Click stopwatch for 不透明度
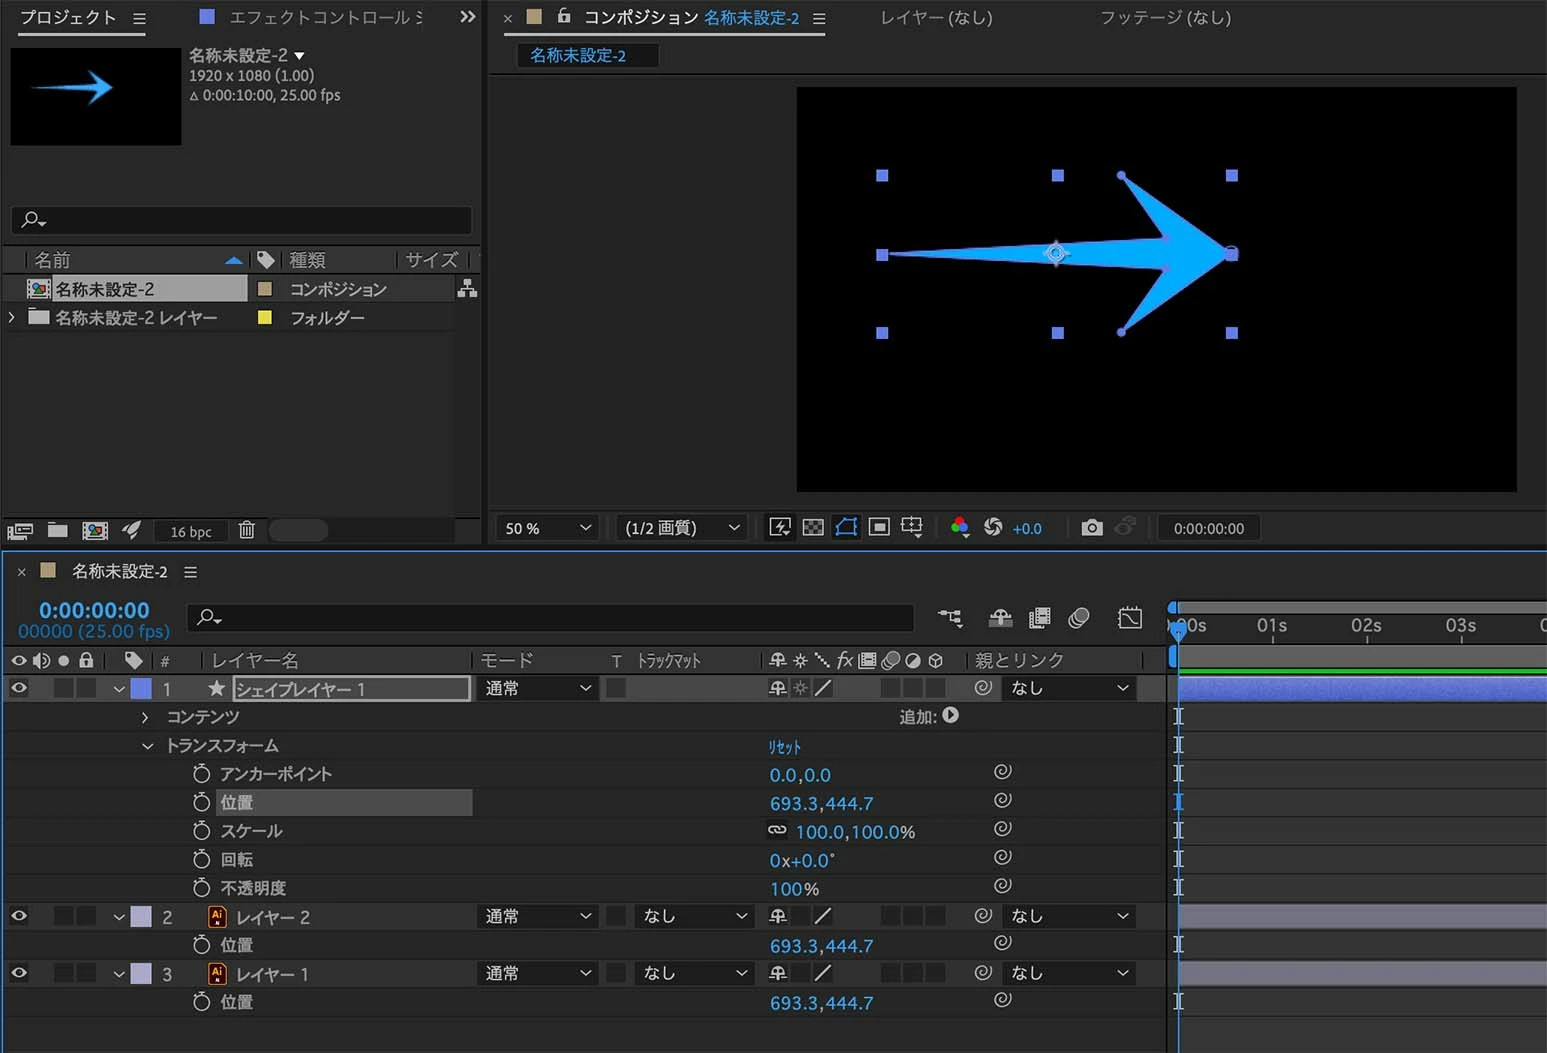This screenshot has height=1053, width=1547. click(x=201, y=887)
